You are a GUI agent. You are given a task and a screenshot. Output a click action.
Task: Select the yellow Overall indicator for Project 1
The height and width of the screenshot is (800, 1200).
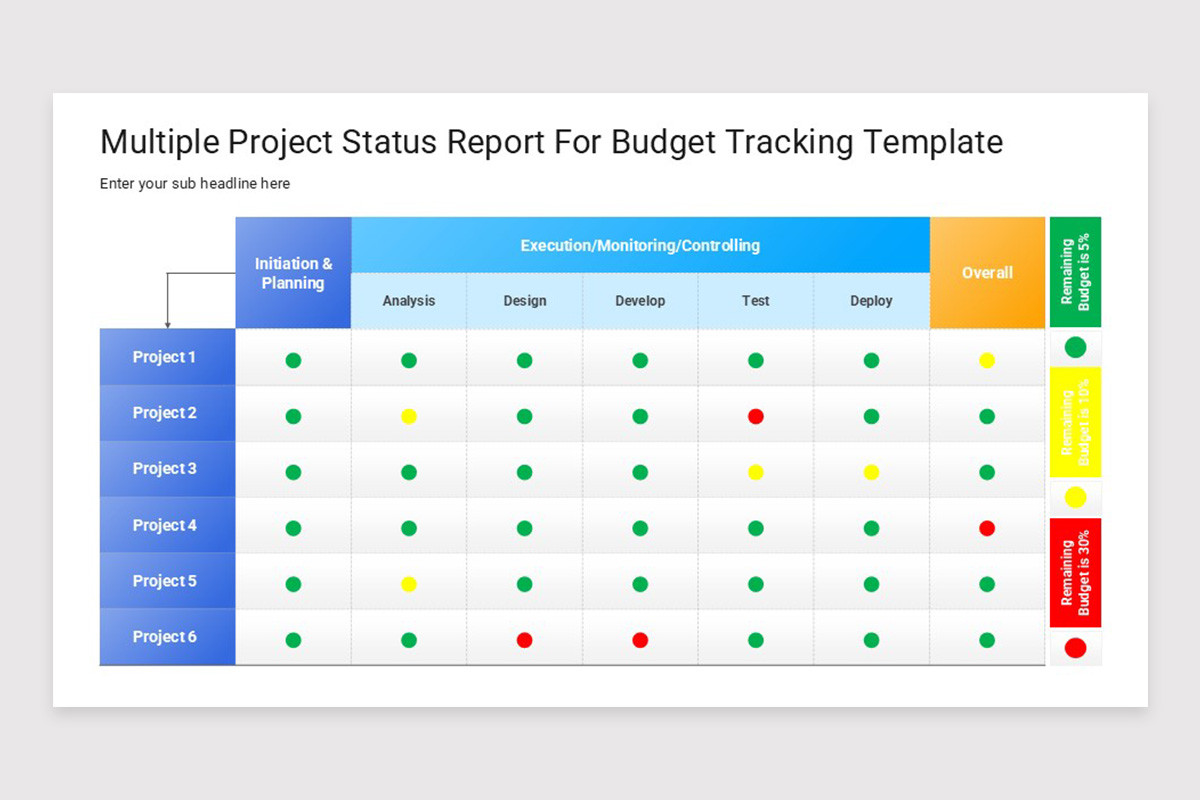pyautogui.click(x=988, y=357)
